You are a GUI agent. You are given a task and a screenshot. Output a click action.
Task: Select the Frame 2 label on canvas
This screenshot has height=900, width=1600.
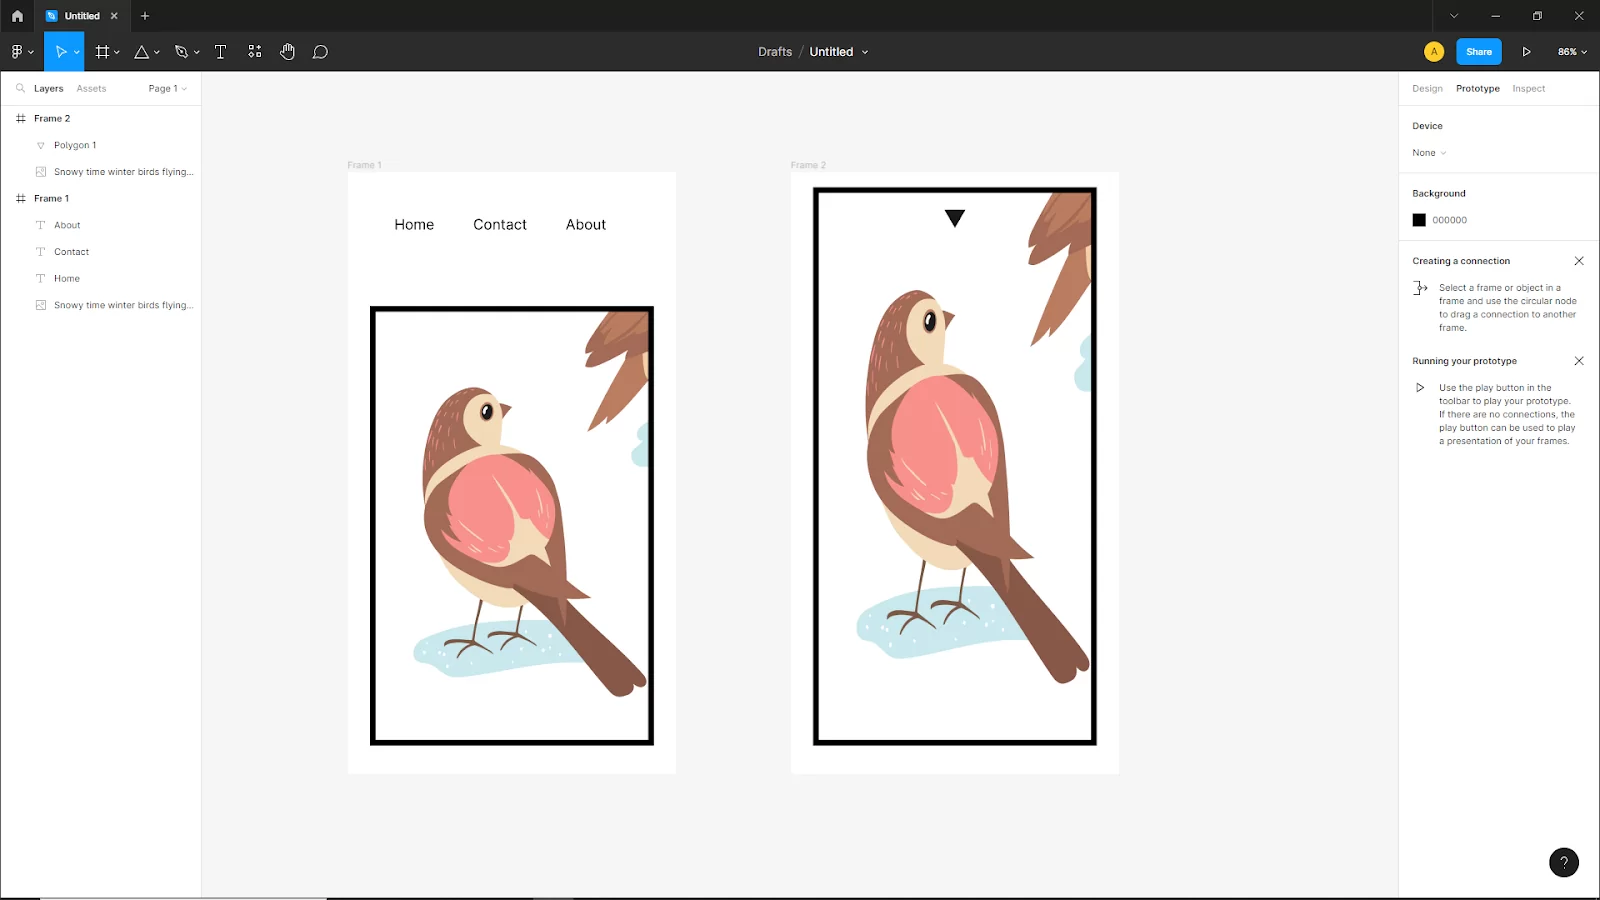pyautogui.click(x=808, y=165)
